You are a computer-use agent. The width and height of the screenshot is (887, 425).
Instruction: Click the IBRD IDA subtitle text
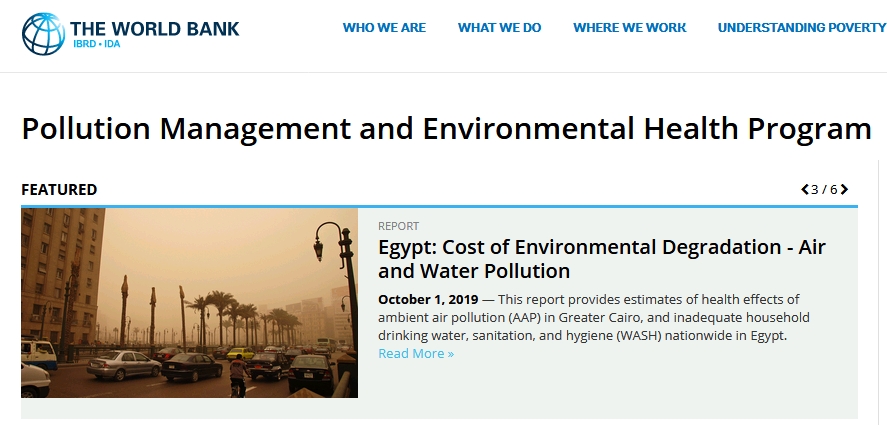[96, 44]
